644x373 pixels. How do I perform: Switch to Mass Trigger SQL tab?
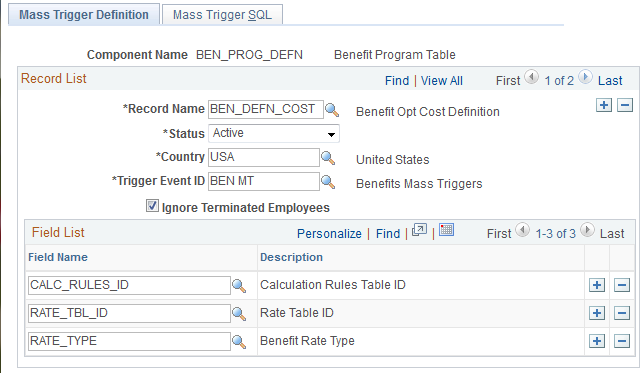[222, 15]
